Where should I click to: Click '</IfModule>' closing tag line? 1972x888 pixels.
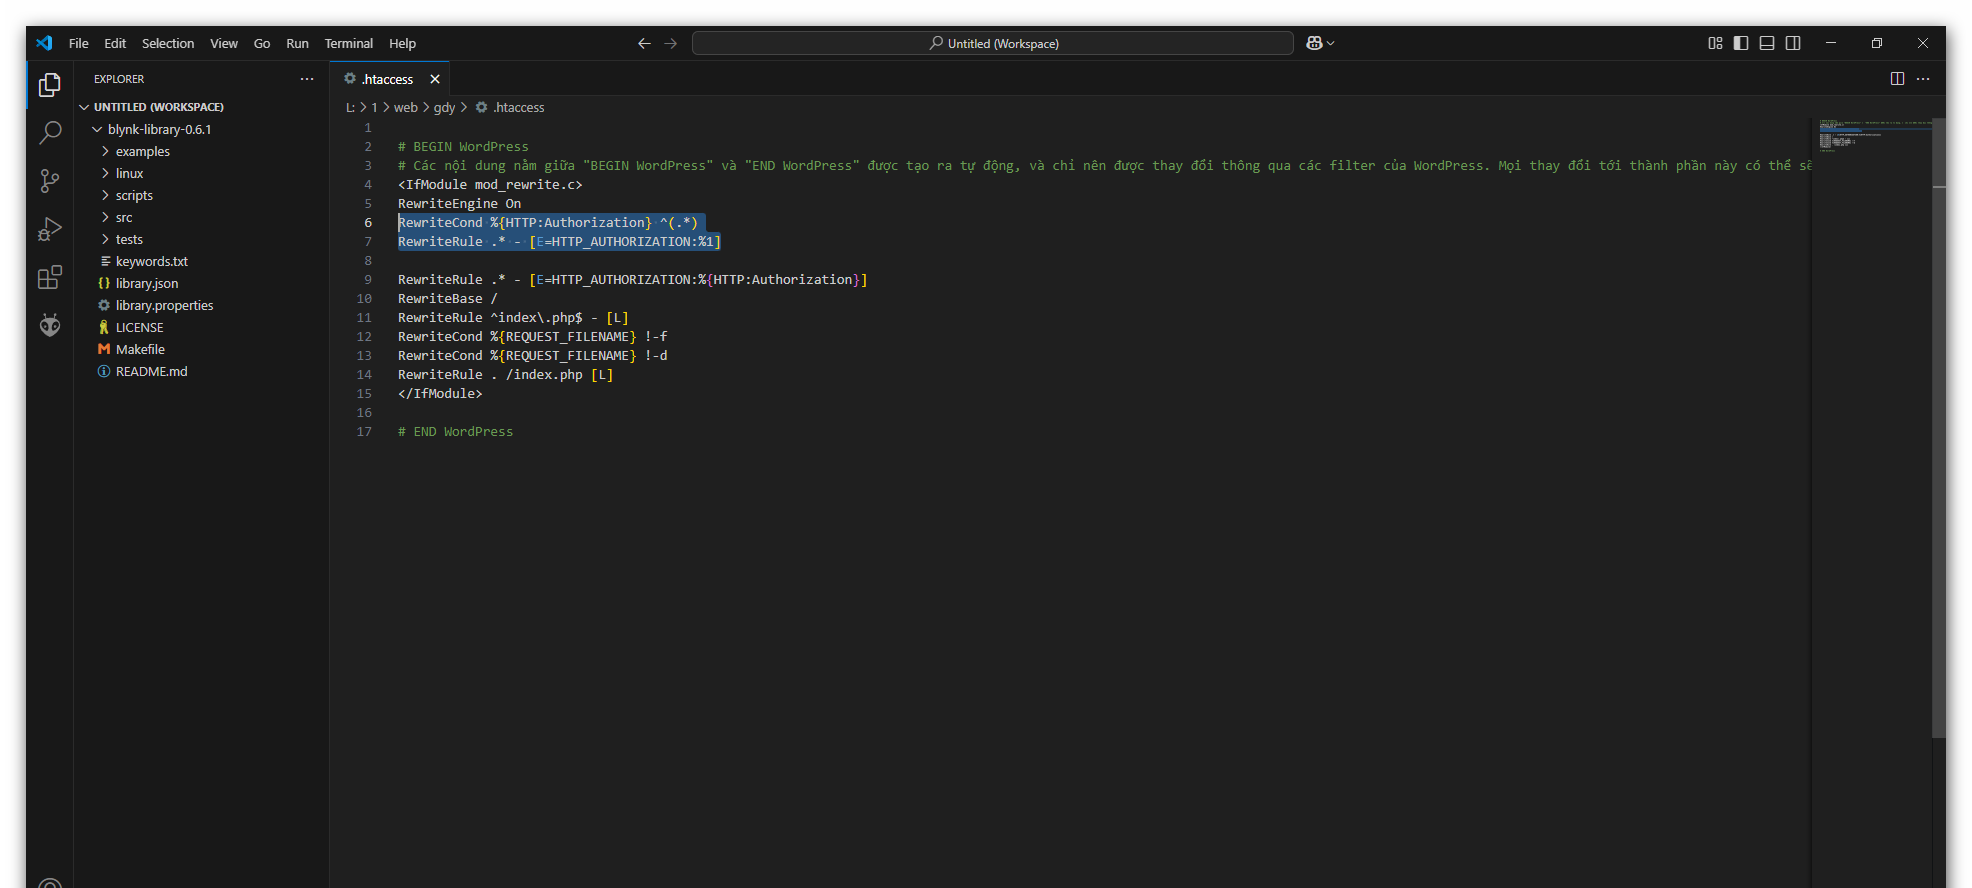[x=440, y=394]
